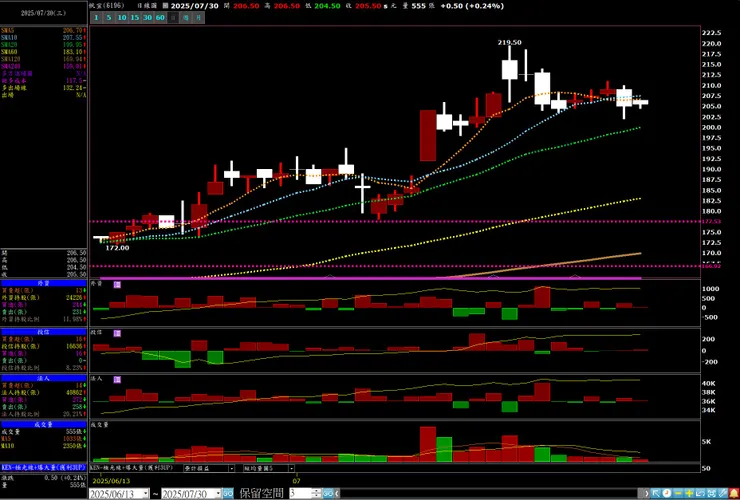The image size is (740, 500).
Task: Switch to 15-minute timeframe
Action: click(135, 17)
